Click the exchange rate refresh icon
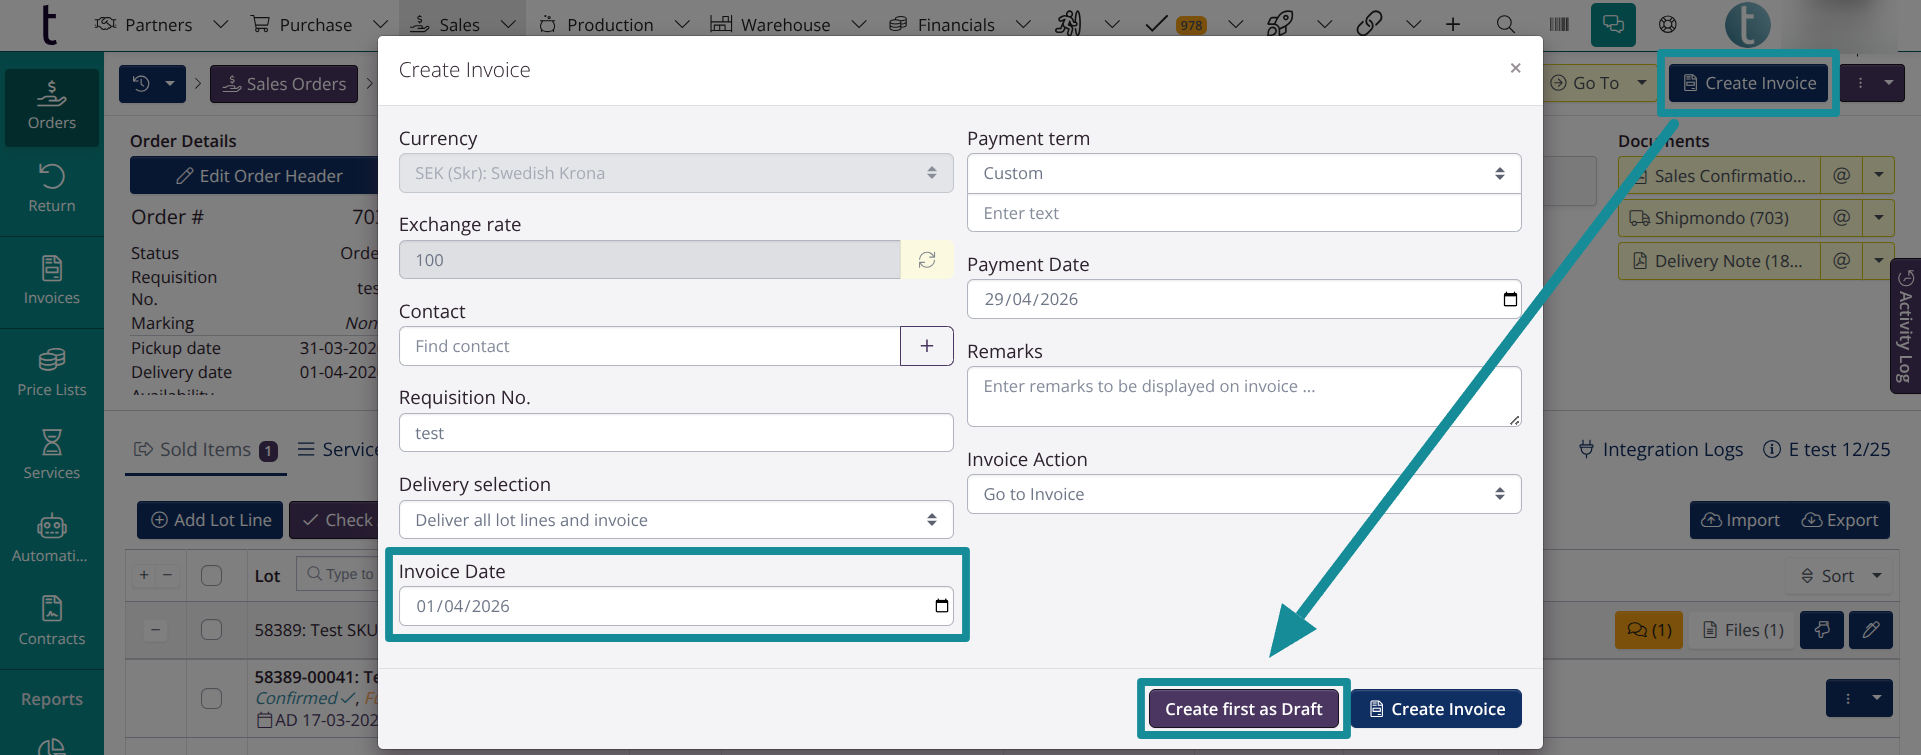The width and height of the screenshot is (1921, 755). click(x=927, y=260)
